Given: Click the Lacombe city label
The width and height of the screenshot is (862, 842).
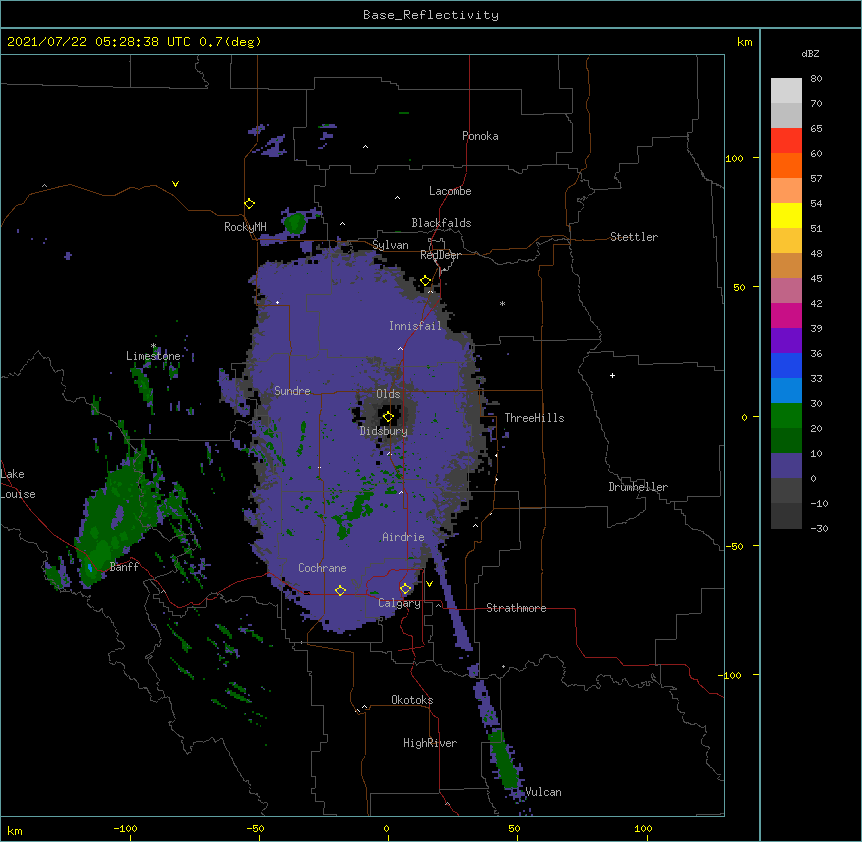Looking at the screenshot, I should click(x=450, y=191).
